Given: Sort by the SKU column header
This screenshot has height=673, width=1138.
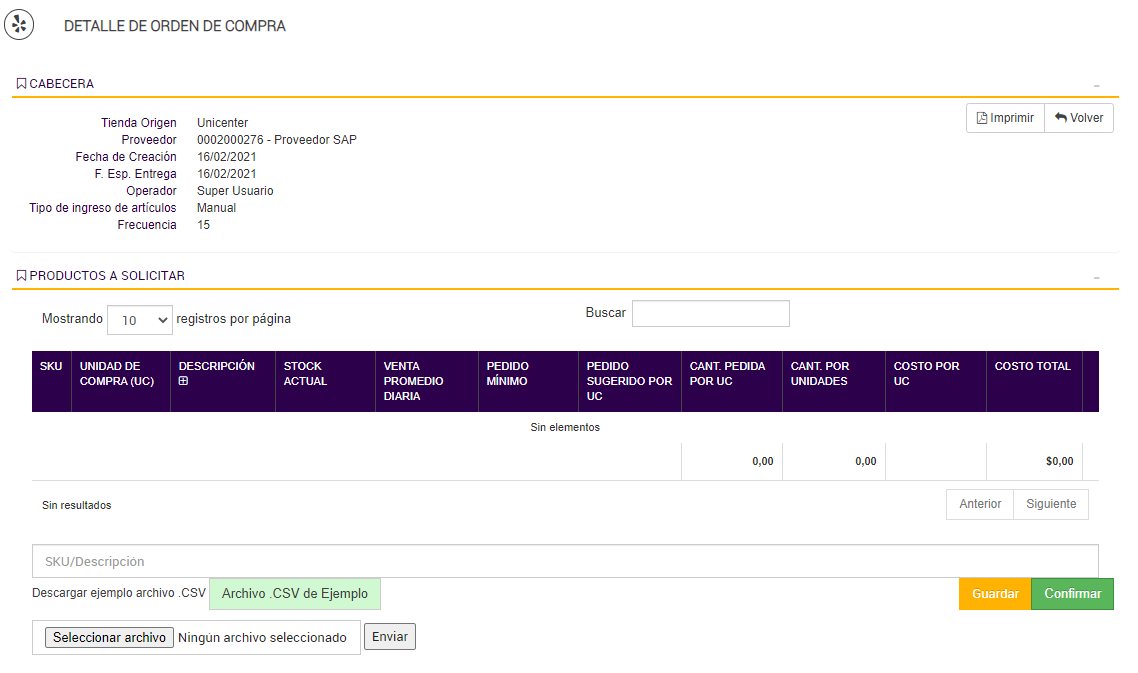Looking at the screenshot, I should tap(51, 367).
